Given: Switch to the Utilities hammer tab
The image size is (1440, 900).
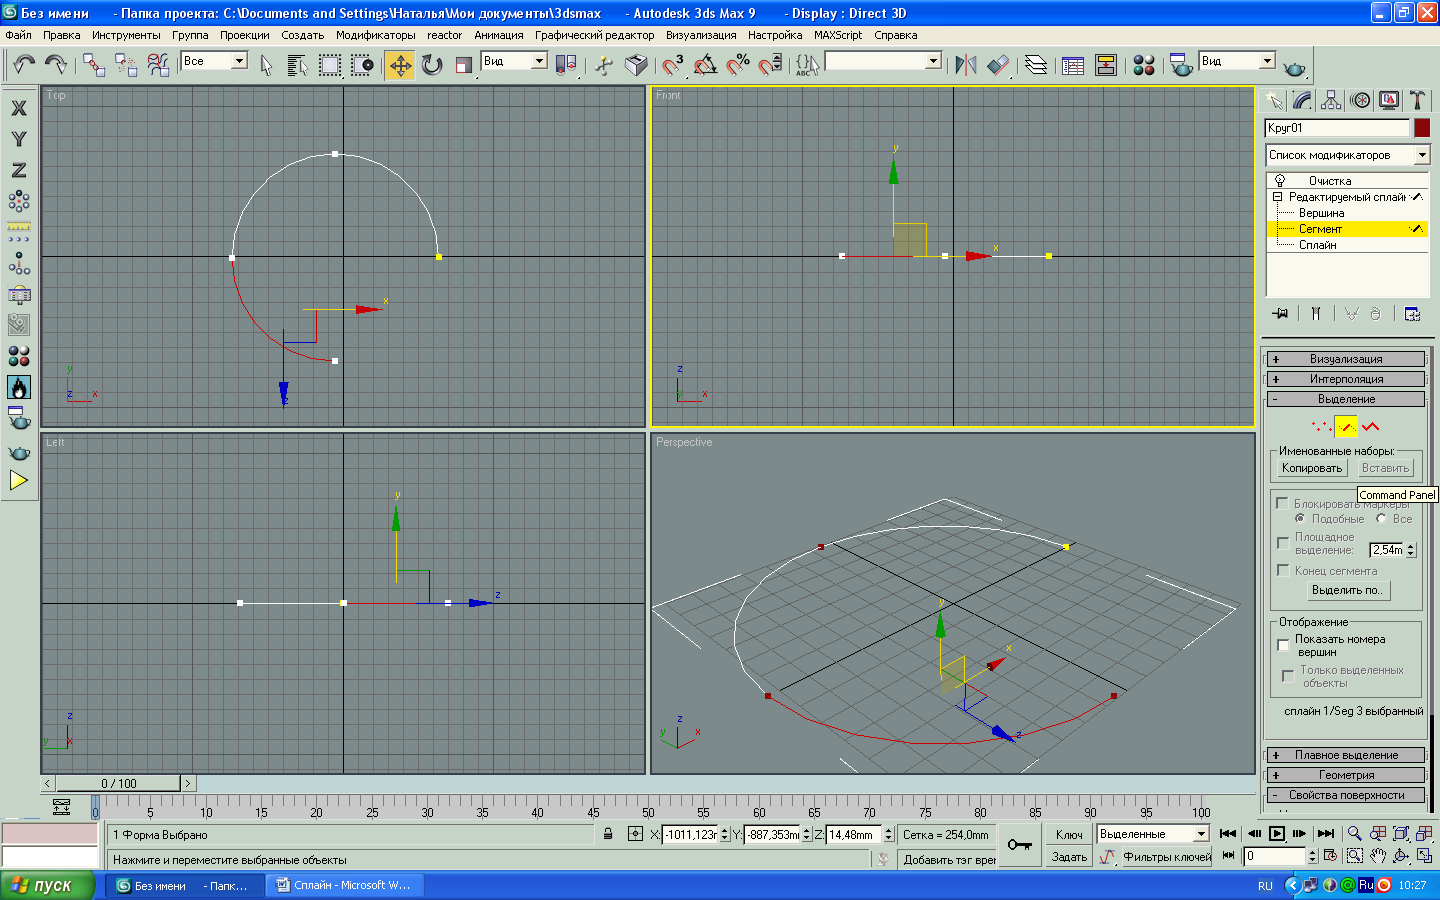Looking at the screenshot, I should coord(1417,100).
